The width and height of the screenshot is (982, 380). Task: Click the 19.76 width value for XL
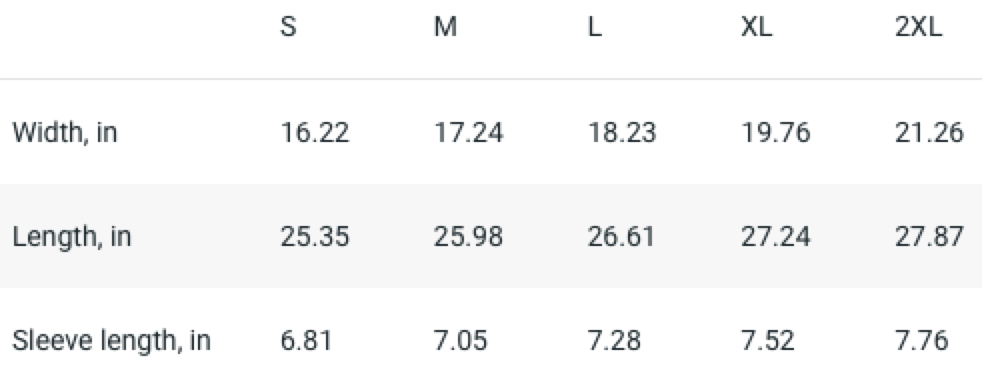point(775,133)
